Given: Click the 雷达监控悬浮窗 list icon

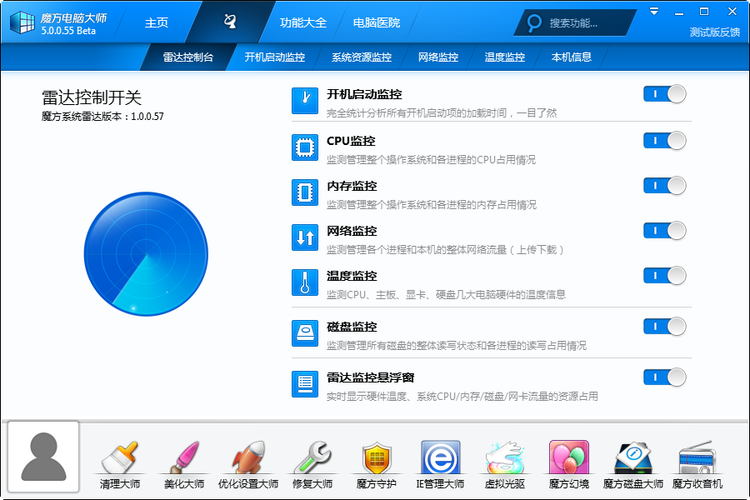Looking at the screenshot, I should pyautogui.click(x=305, y=384).
